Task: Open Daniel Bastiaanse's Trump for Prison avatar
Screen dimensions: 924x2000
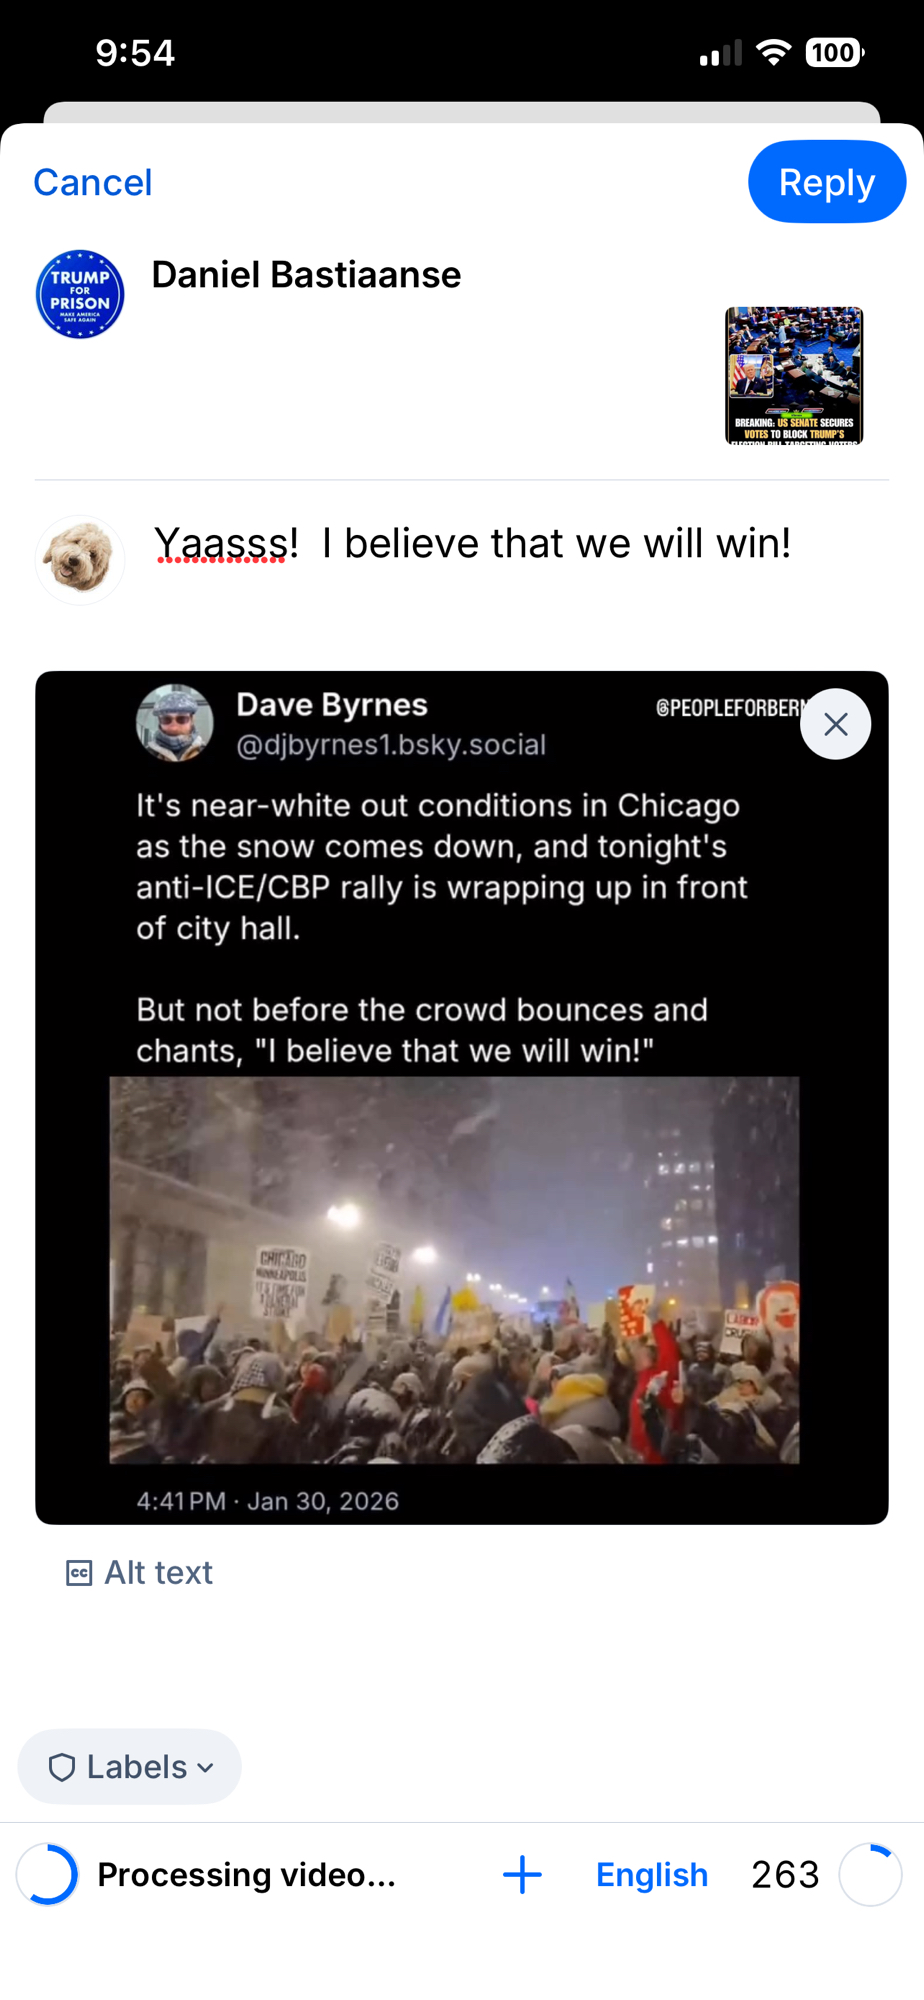Action: click(x=80, y=294)
